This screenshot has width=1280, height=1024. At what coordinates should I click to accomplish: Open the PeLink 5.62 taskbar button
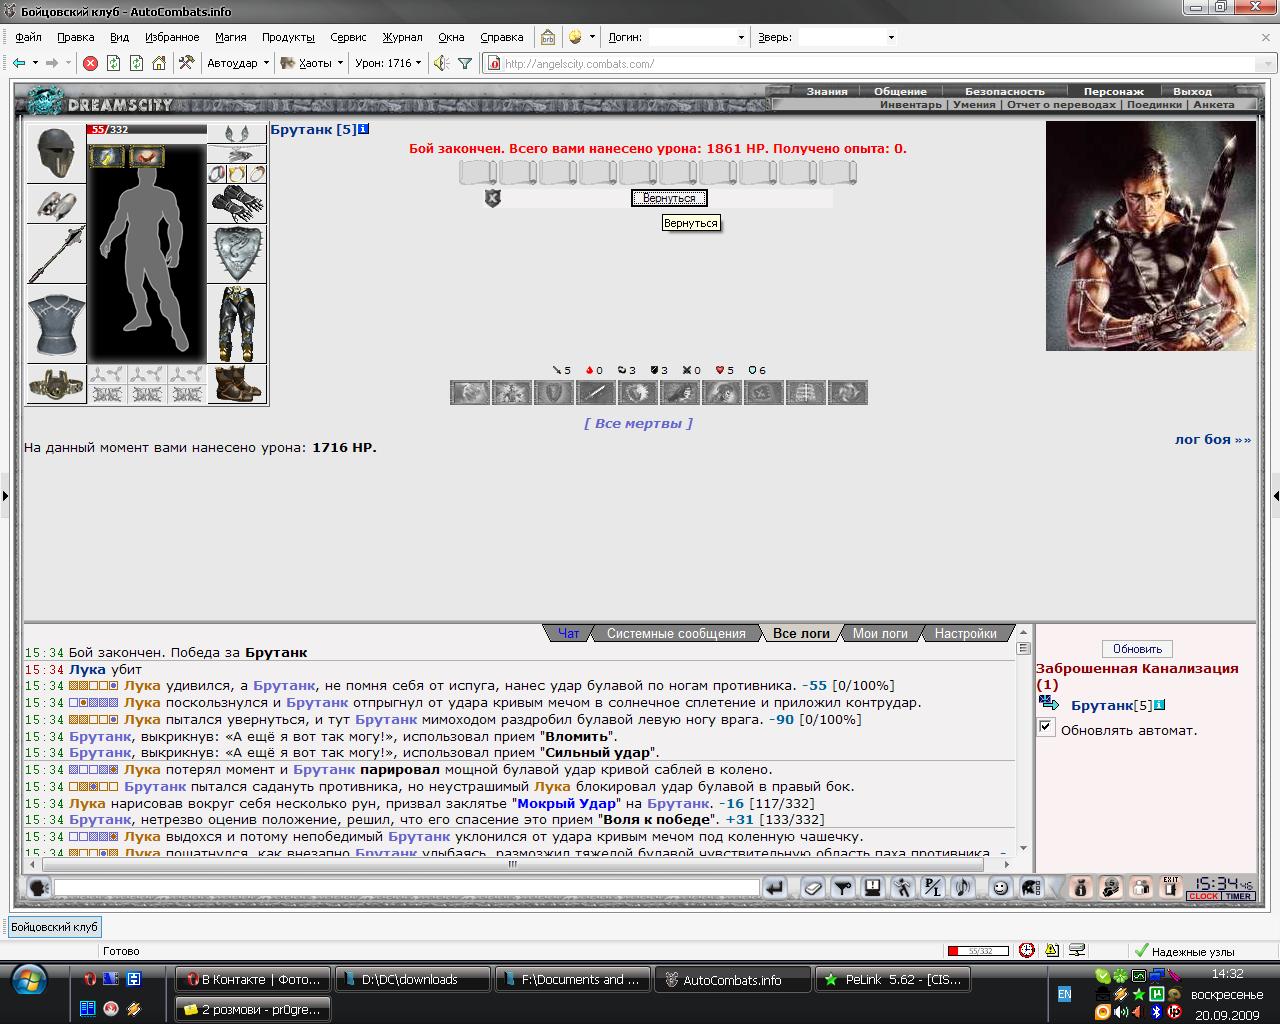point(892,980)
